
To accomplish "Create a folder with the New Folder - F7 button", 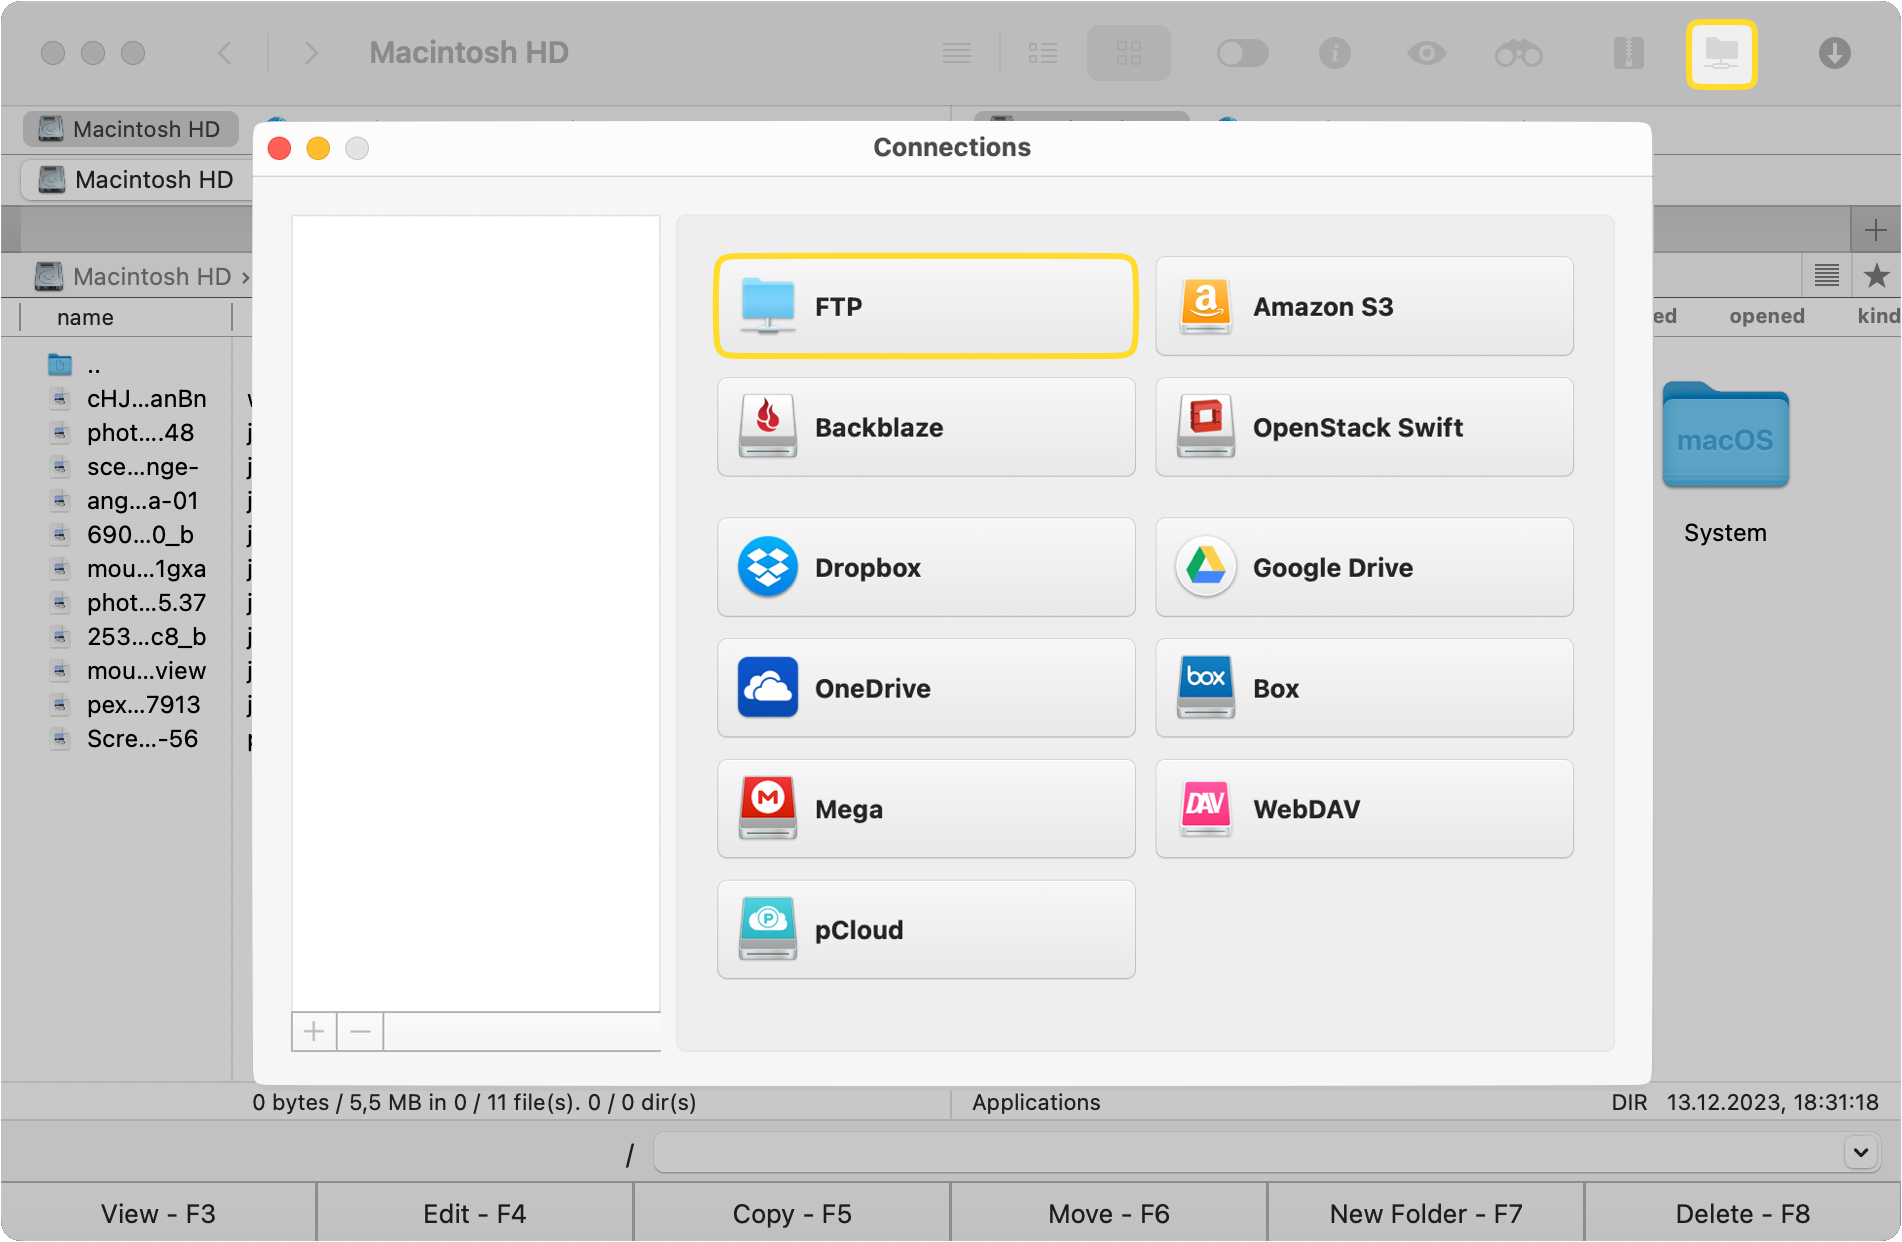I will click(x=1424, y=1213).
